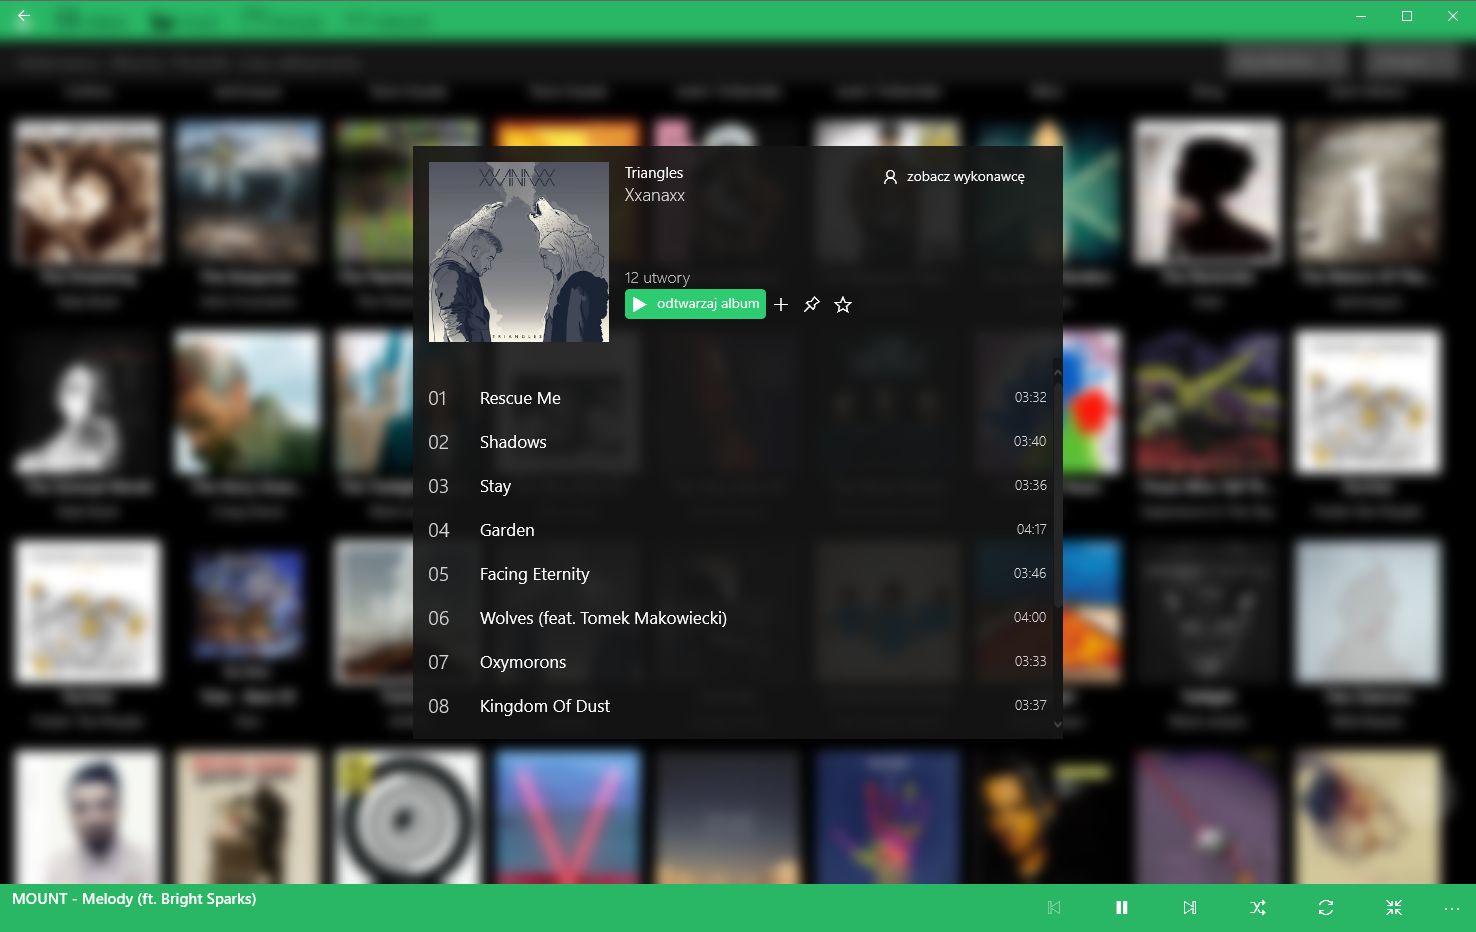Toggle repeat mode
Viewport: 1476px width, 932px height.
[x=1326, y=908]
